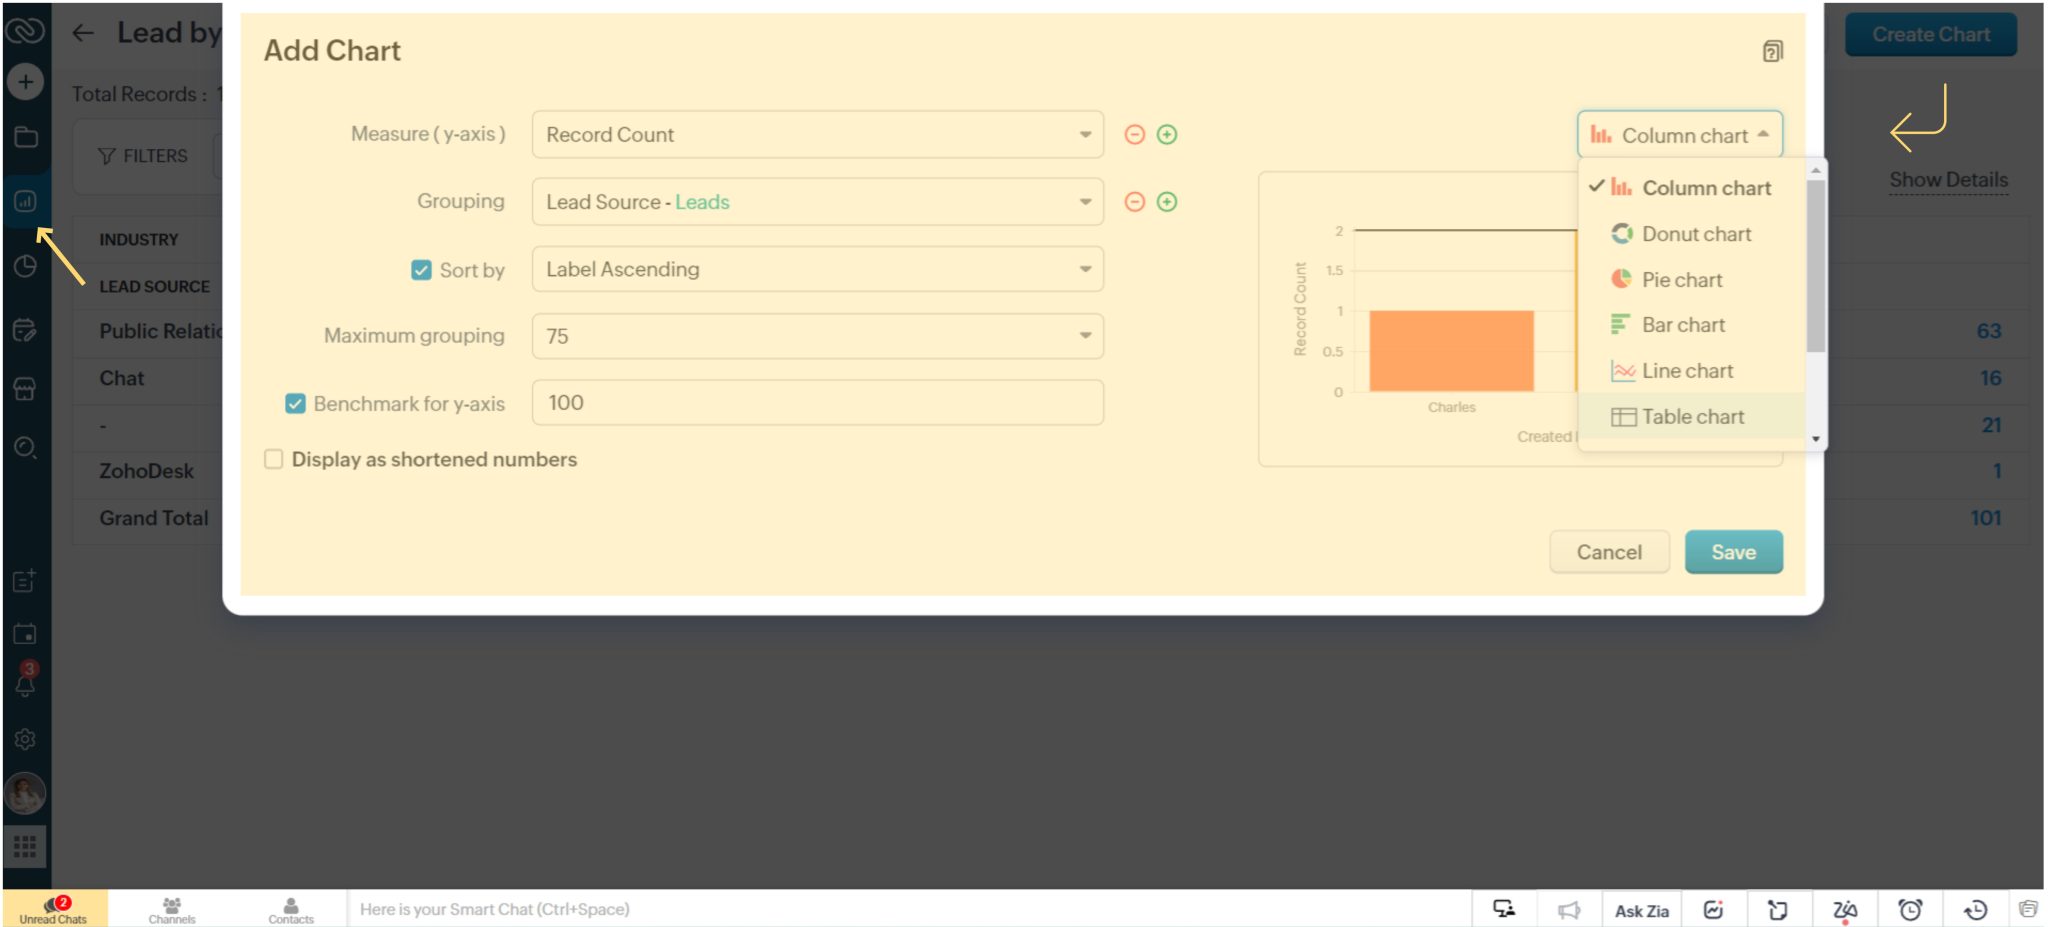Select Pie chart from the chart menu
2048x927 pixels.
1681,280
